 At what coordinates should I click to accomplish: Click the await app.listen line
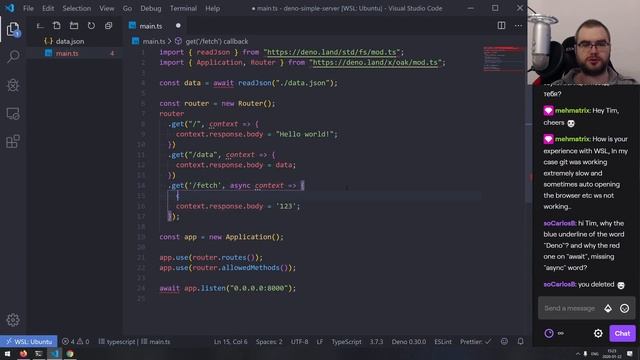228,288
